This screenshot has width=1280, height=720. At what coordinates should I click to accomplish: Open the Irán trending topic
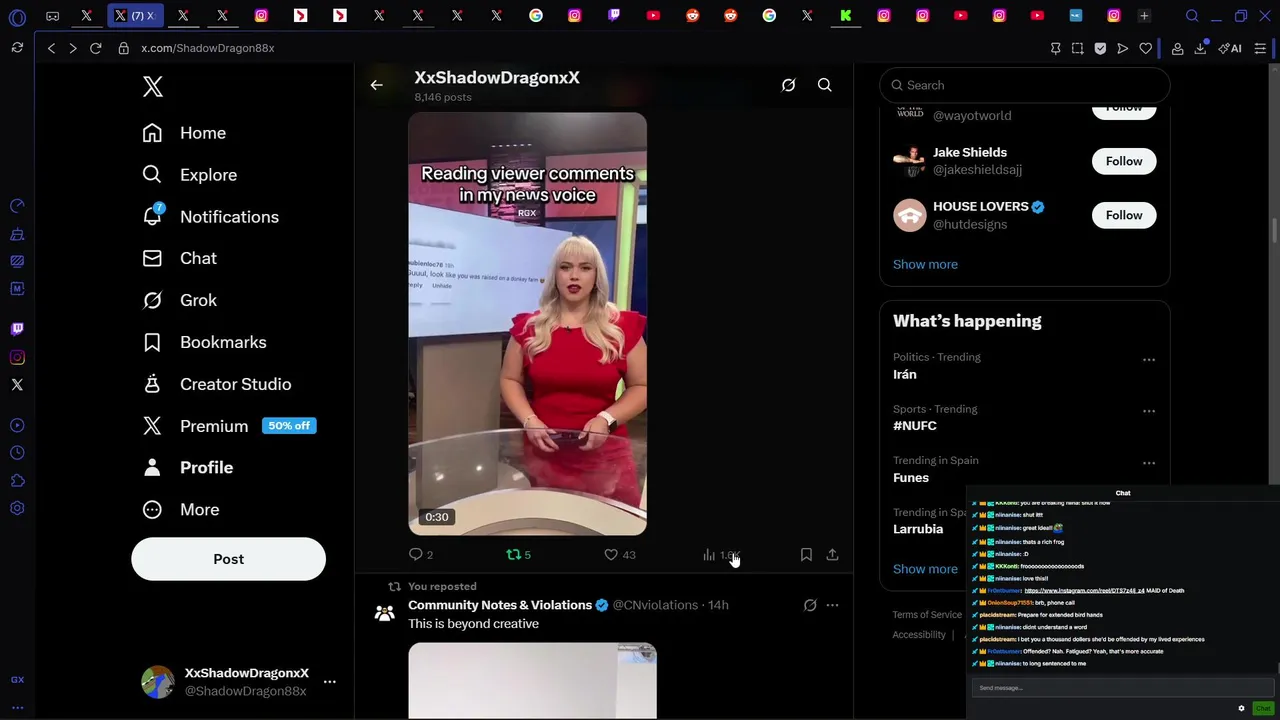coord(905,374)
